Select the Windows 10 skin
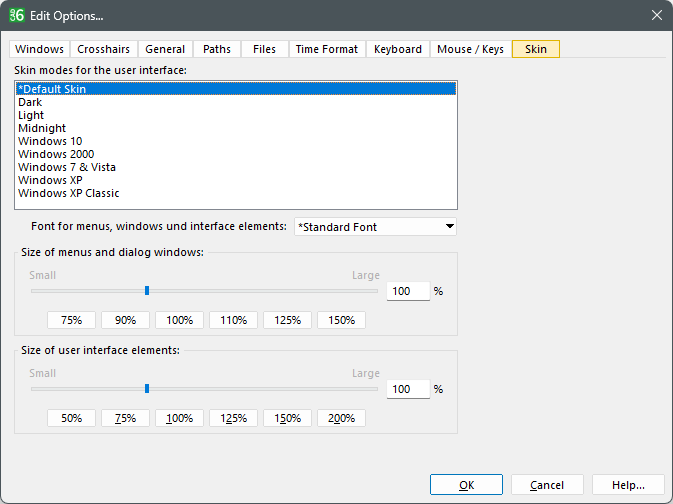 [x=50, y=141]
